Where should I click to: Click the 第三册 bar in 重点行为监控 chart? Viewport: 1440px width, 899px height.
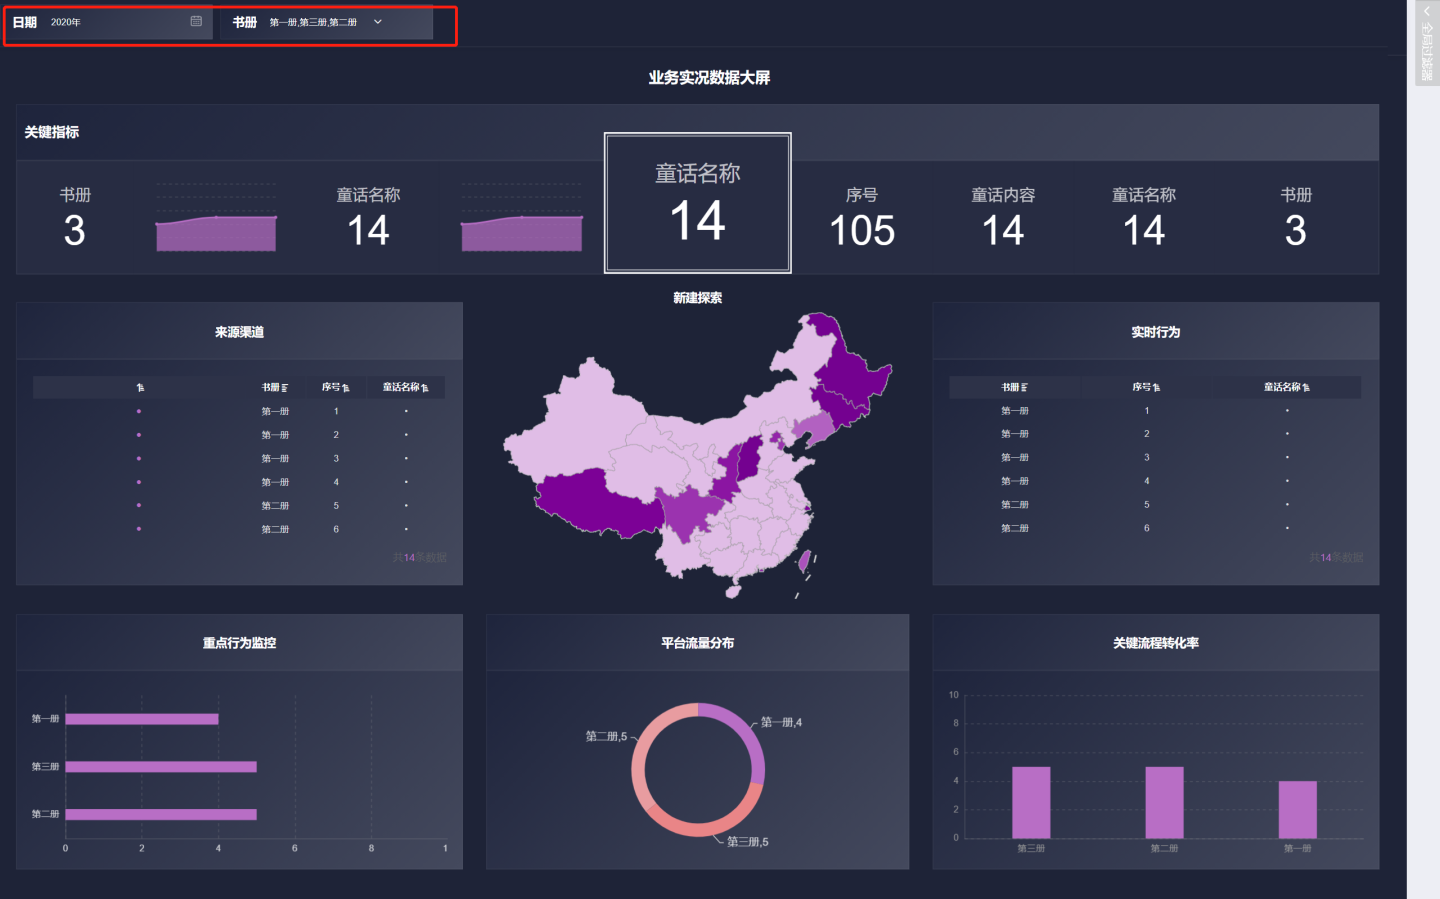160,767
